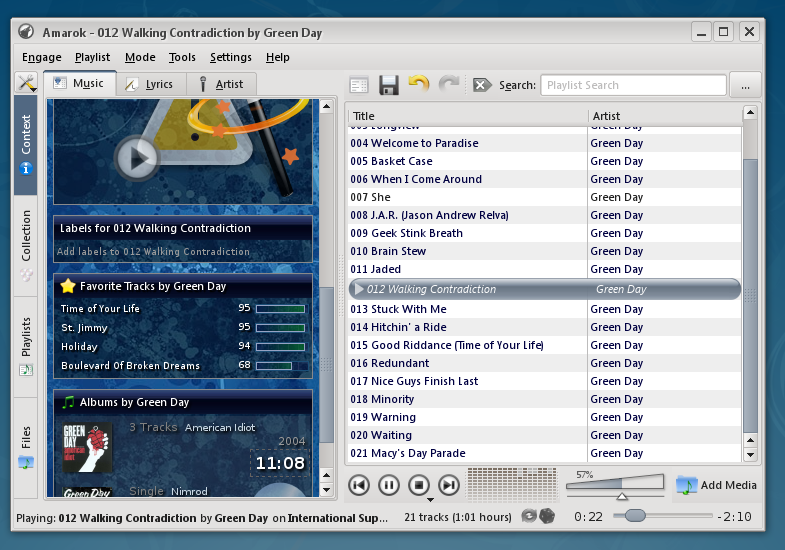
Task: Save the playlist with floppy disk icon
Action: [x=388, y=85]
